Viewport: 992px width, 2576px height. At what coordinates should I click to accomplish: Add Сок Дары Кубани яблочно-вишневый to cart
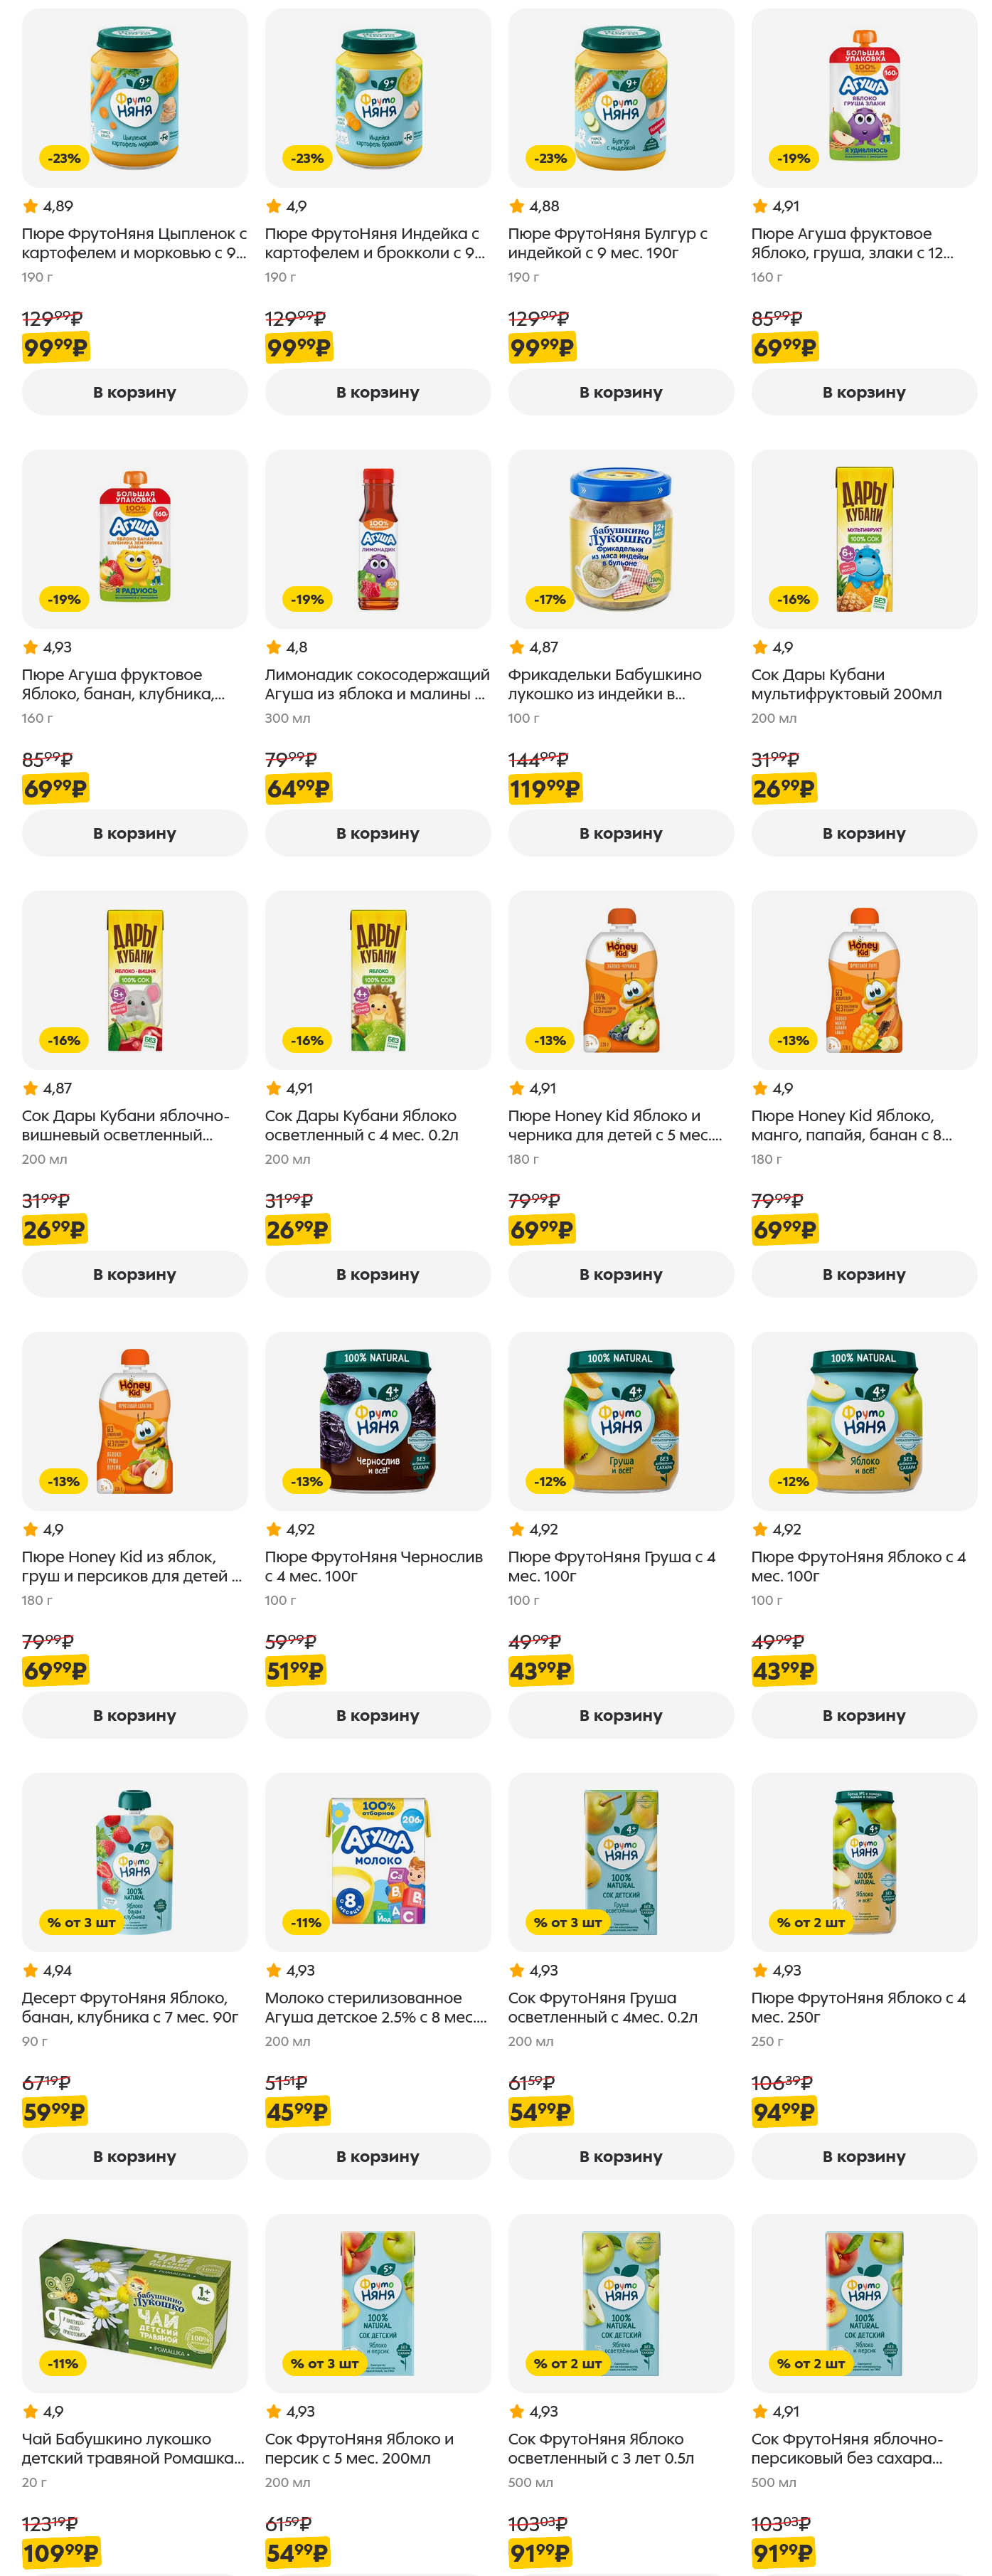pos(134,1274)
